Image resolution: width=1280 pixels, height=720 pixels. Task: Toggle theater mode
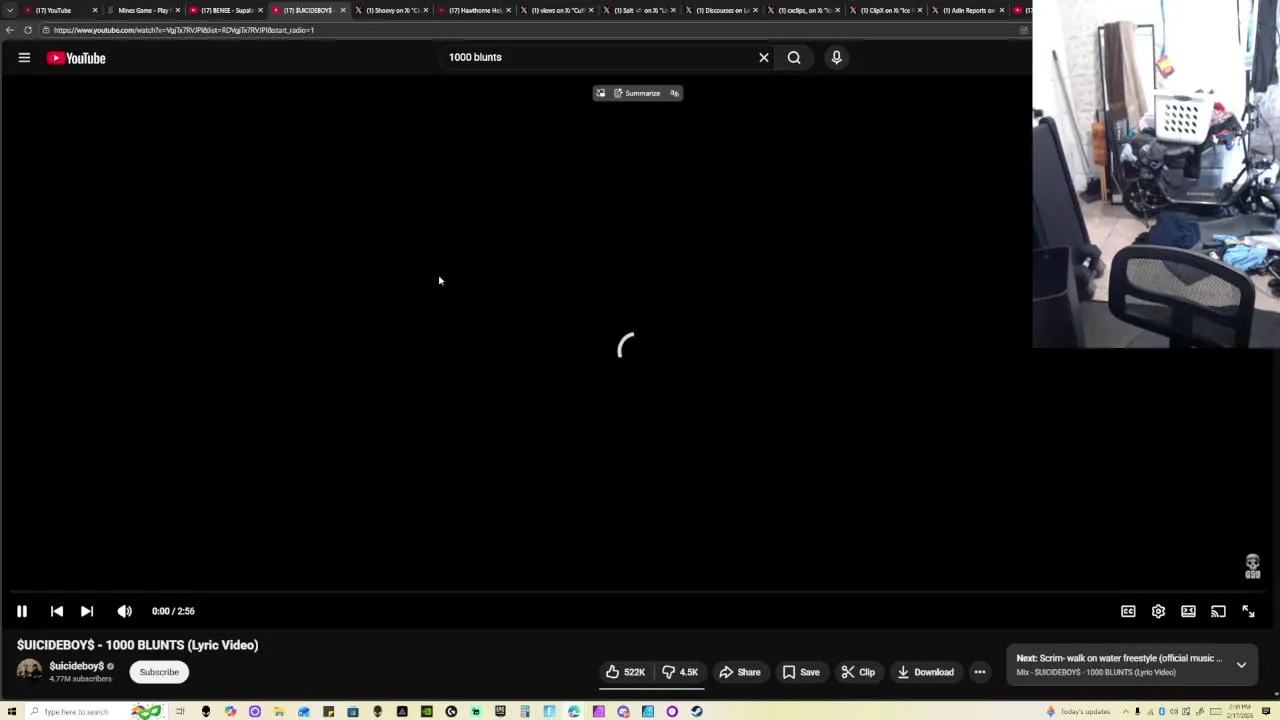point(1188,611)
